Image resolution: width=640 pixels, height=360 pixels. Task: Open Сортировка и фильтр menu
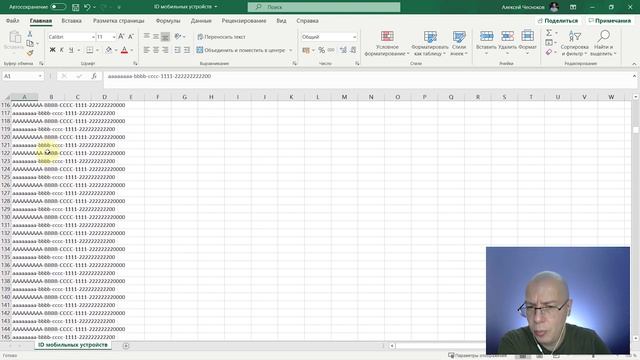click(x=575, y=43)
